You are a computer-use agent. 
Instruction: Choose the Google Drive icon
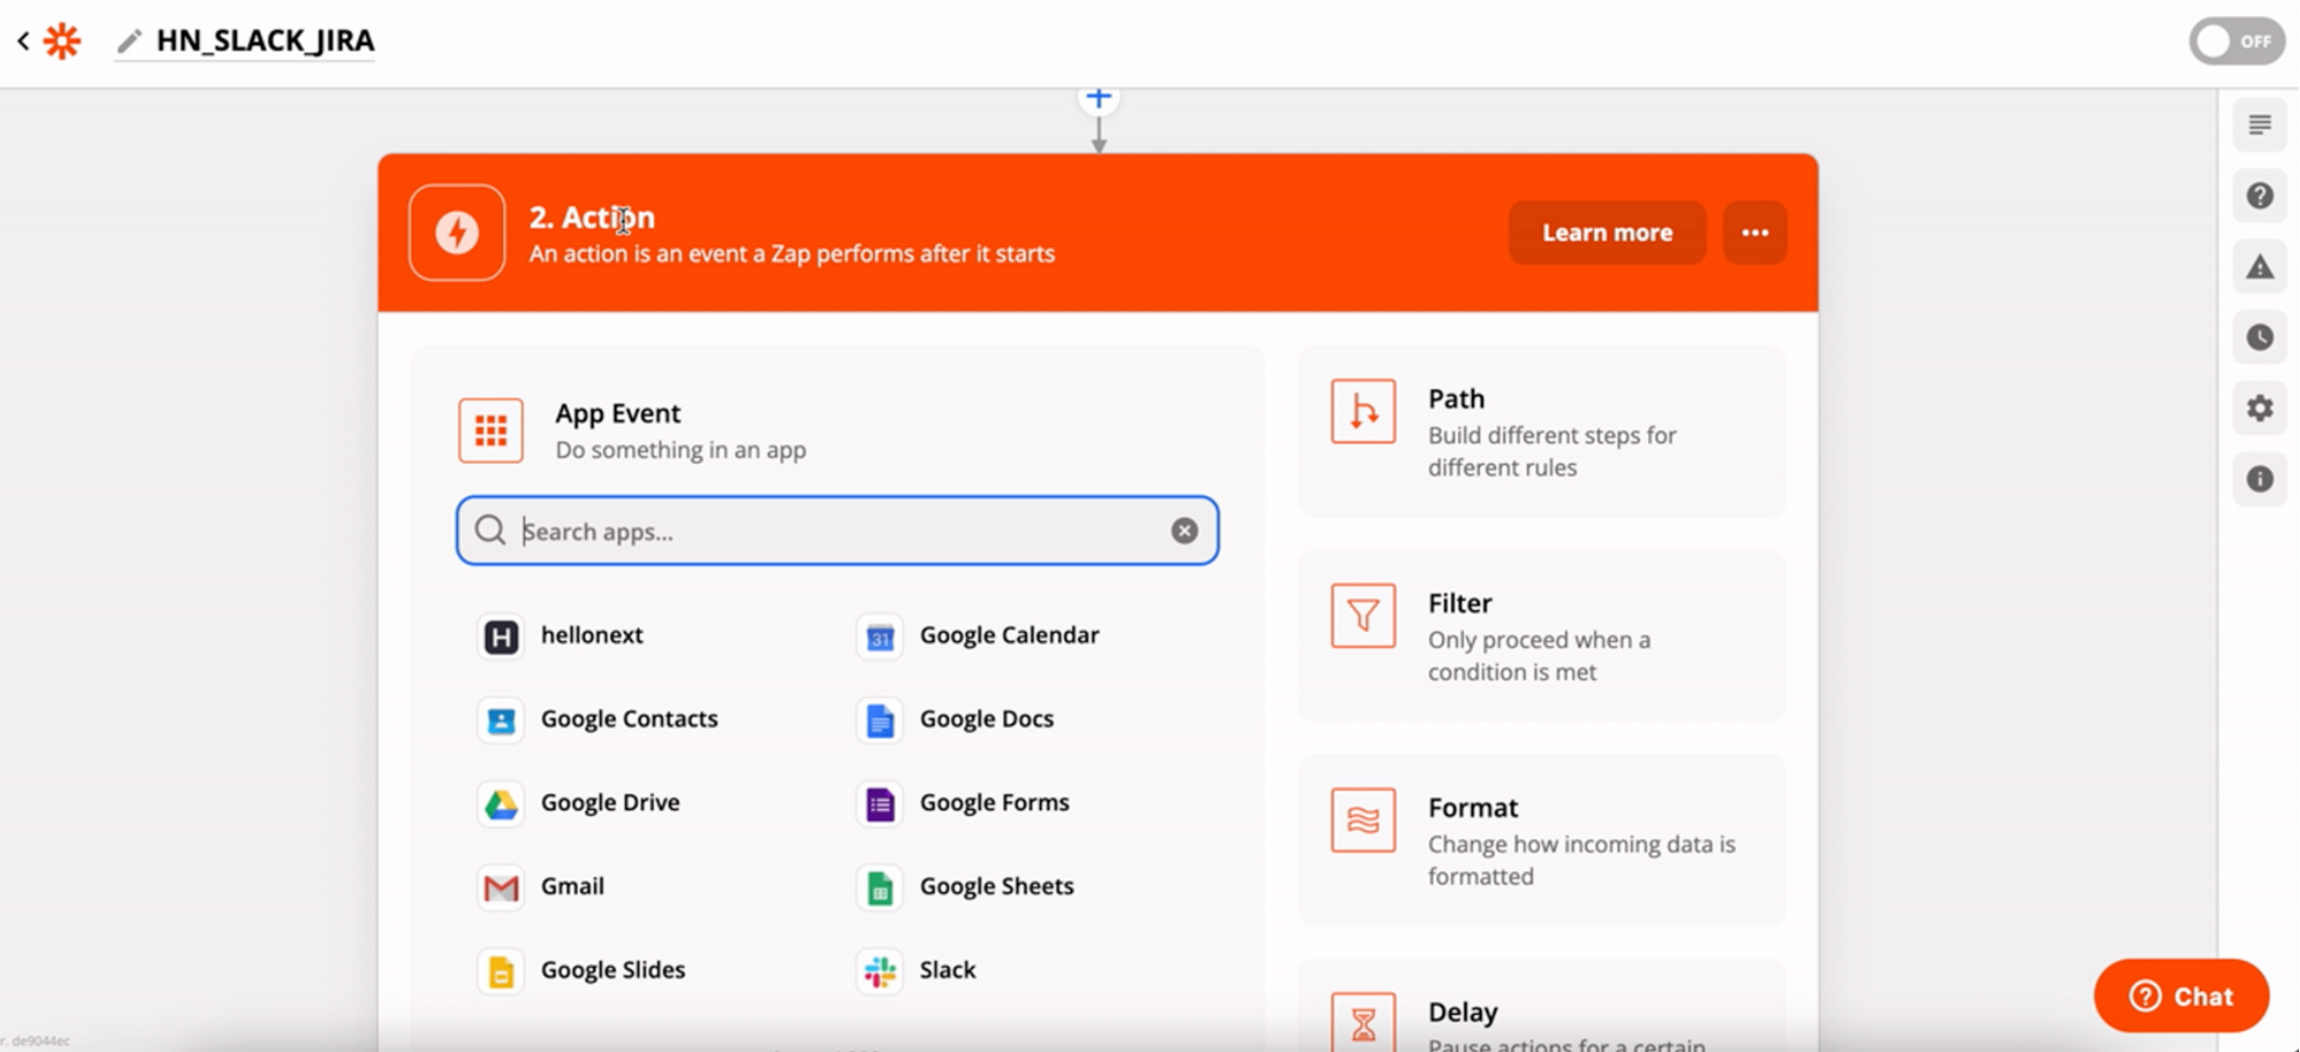501,805
